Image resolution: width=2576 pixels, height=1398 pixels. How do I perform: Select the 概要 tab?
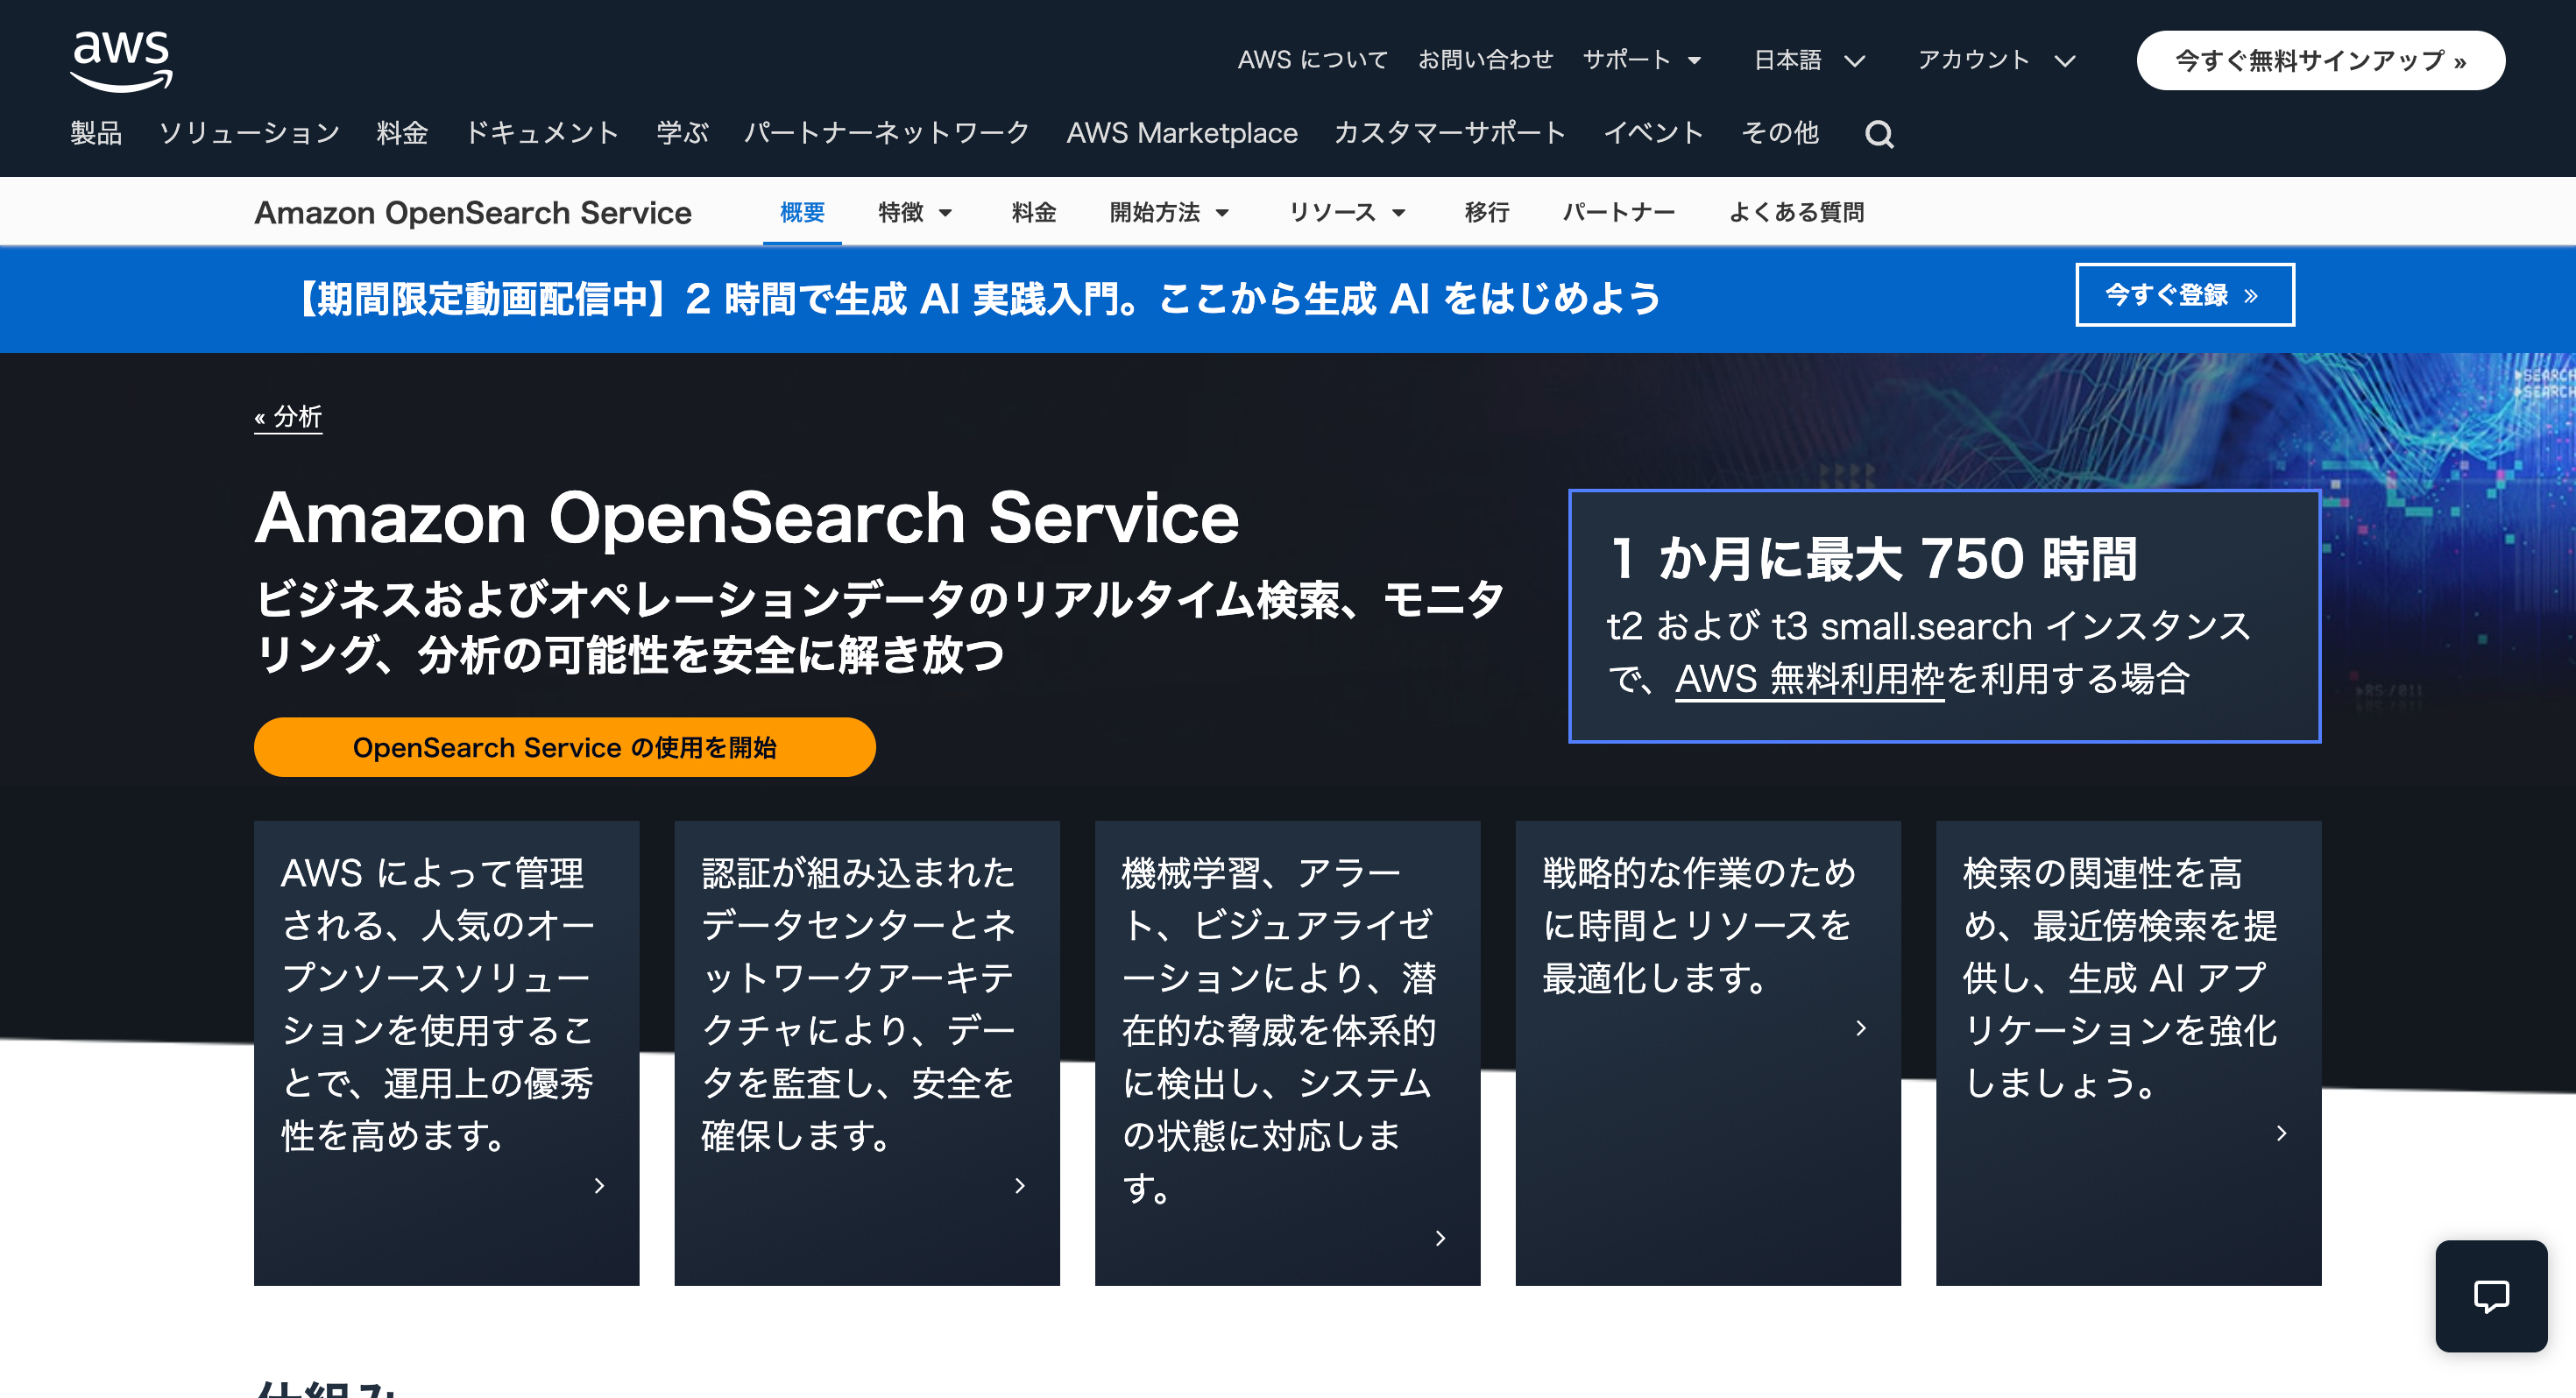pyautogui.click(x=802, y=212)
